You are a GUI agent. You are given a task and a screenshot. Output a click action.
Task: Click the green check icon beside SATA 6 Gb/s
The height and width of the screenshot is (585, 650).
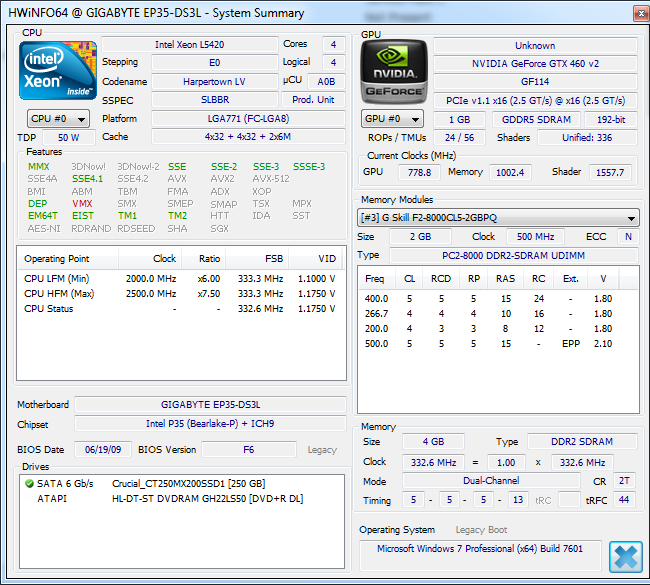29,483
